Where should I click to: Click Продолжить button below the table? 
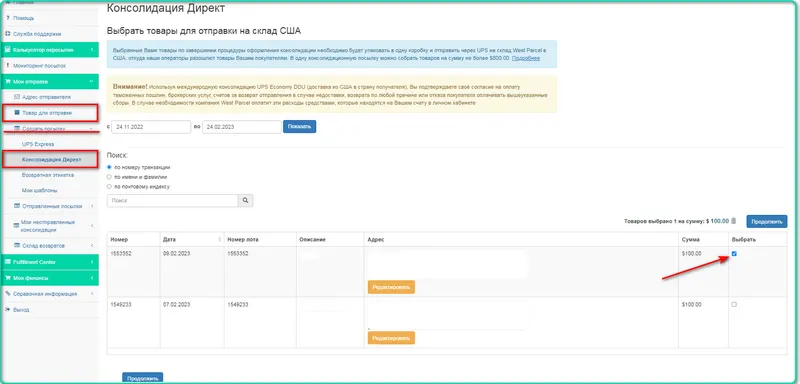[x=142, y=378]
